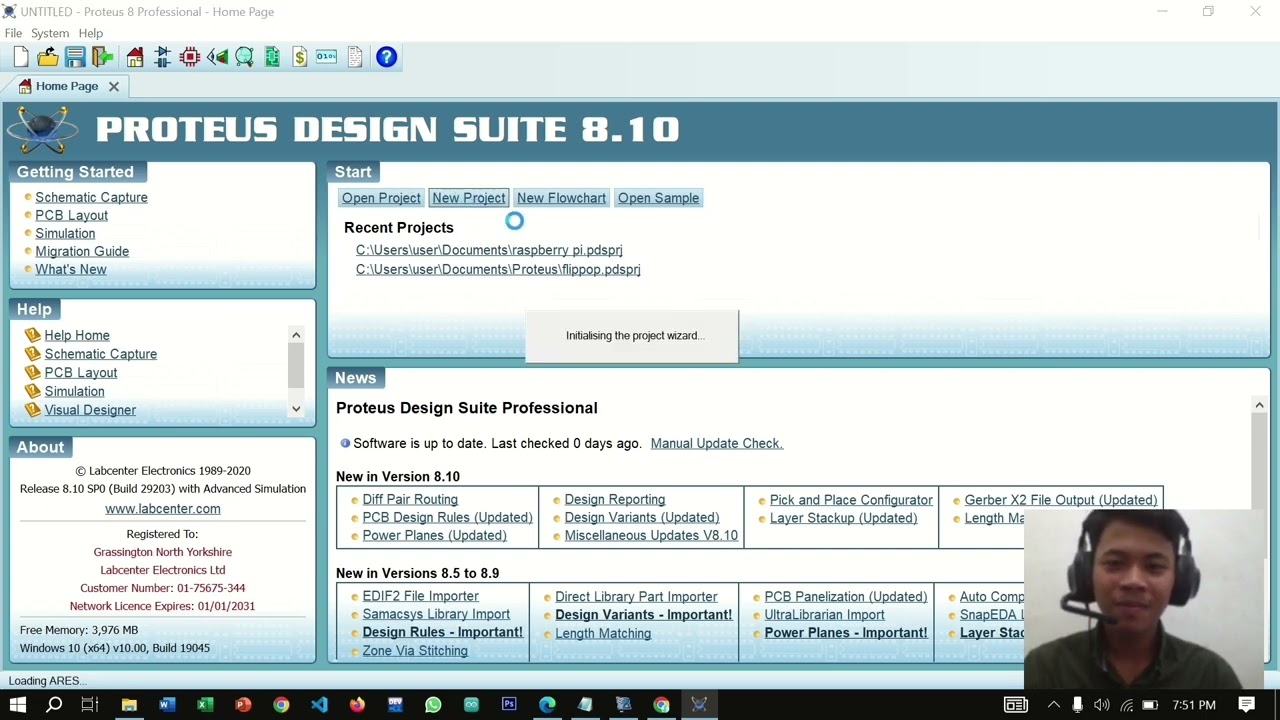Viewport: 1280px width, 720px height.
Task: Click the News panel scroll up arrow
Action: point(1259,405)
